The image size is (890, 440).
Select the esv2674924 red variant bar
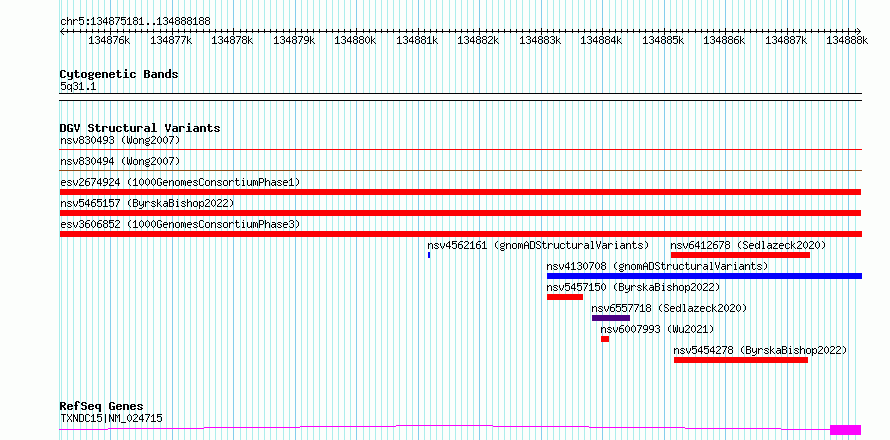coord(460,192)
